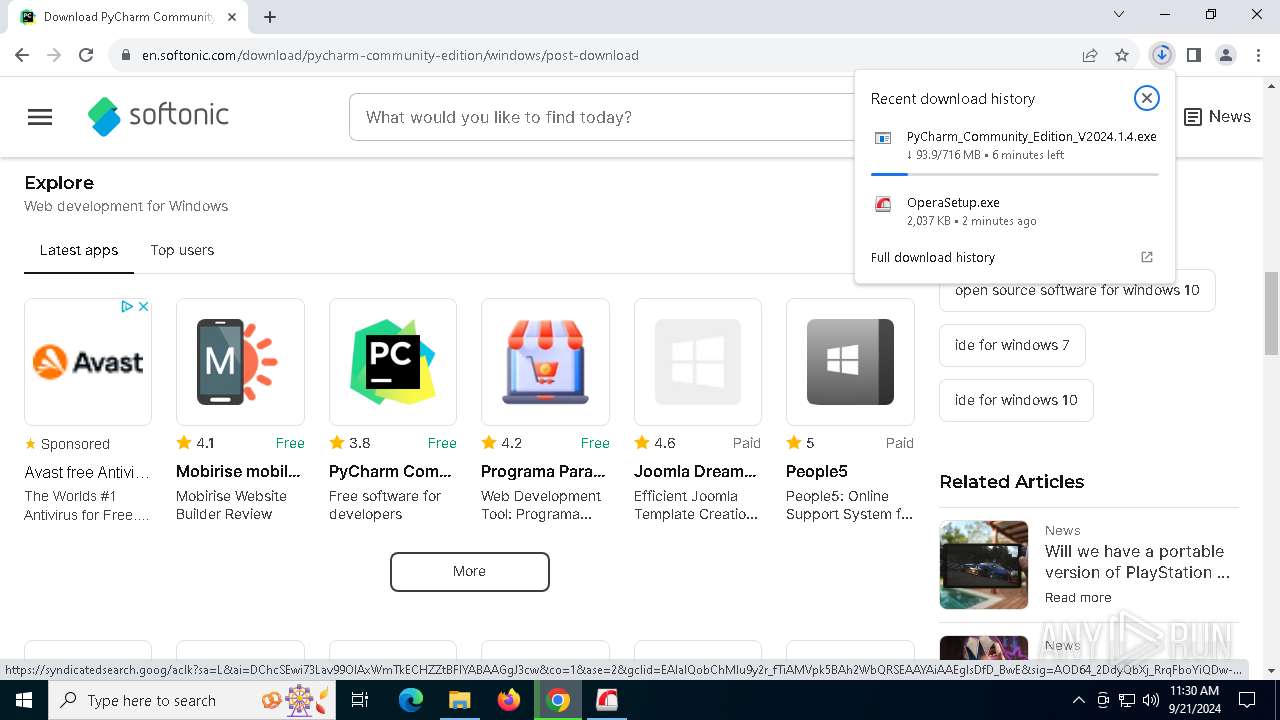The image size is (1280, 720).
Task: Show hidden system tray icons
Action: coord(1079,700)
